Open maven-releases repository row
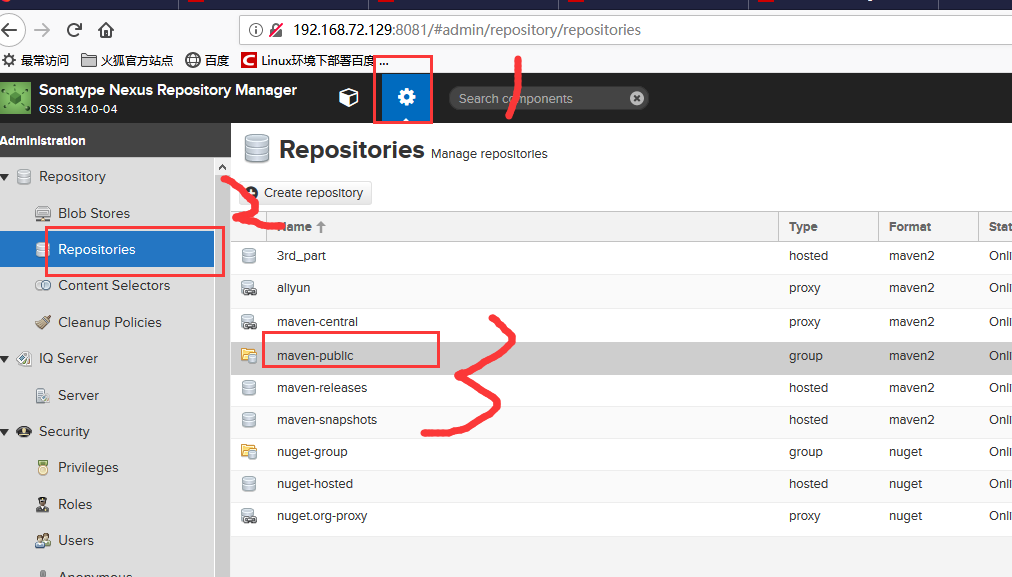Image resolution: width=1012 pixels, height=577 pixels. coord(622,388)
